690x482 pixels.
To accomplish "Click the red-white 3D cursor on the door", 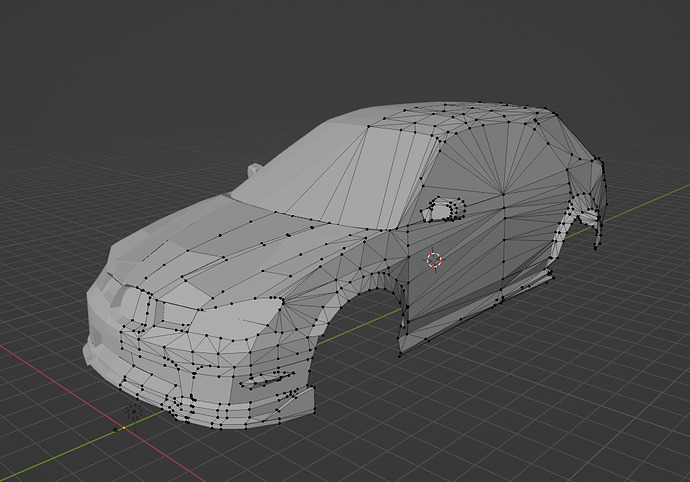I will click(434, 260).
